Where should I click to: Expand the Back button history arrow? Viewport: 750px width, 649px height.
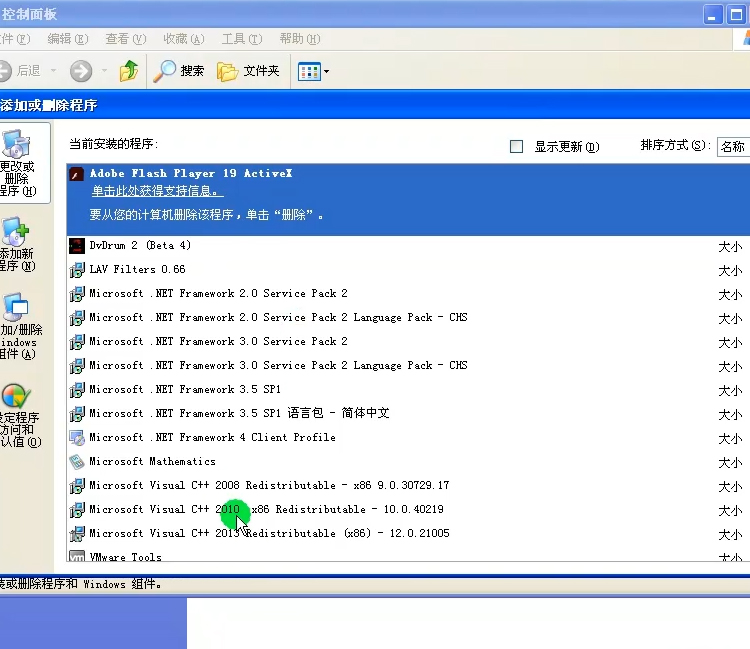click(x=54, y=71)
